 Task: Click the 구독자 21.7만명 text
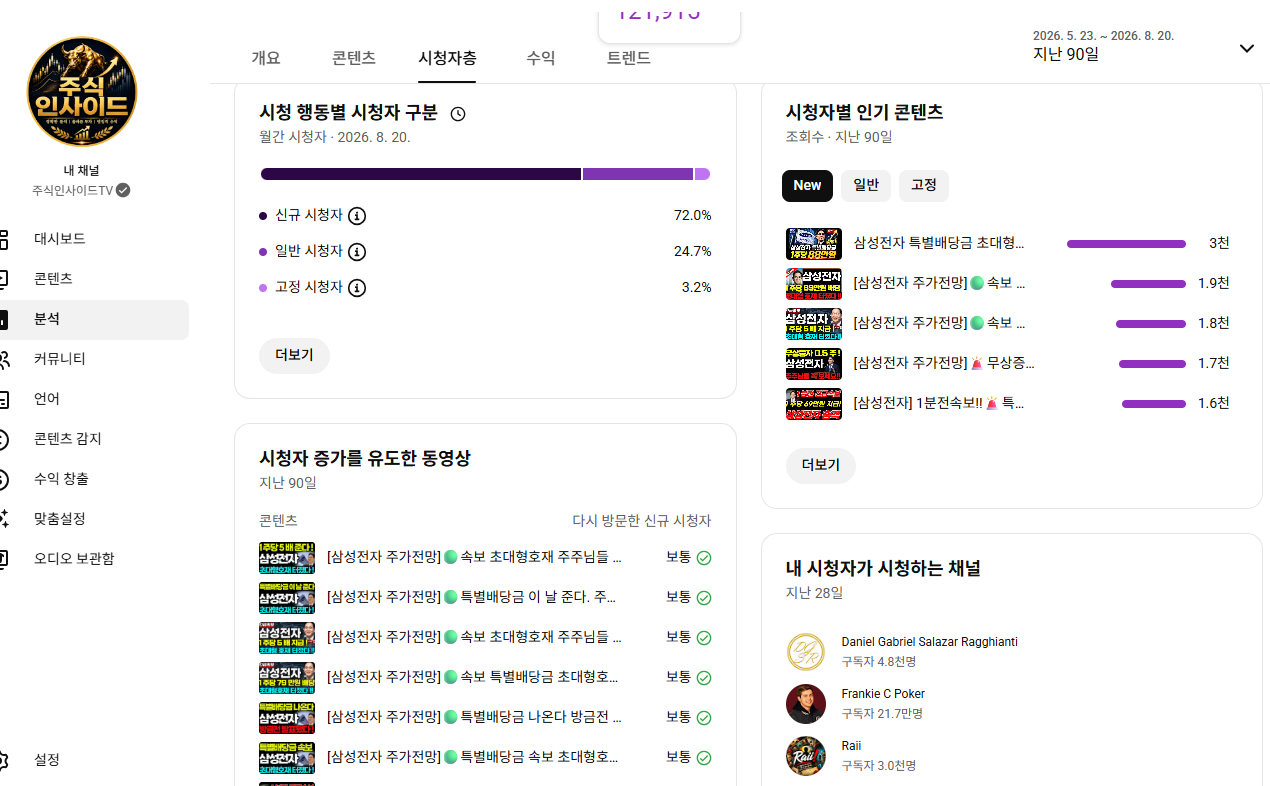(882, 714)
